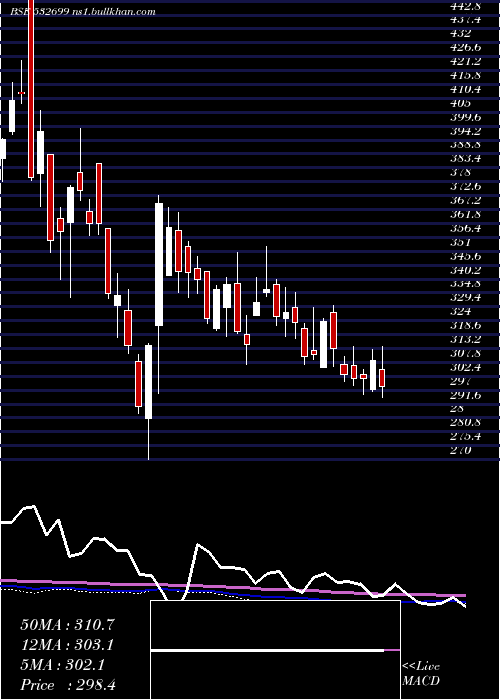Click the BSE 532699 ticker label

coord(39,12)
